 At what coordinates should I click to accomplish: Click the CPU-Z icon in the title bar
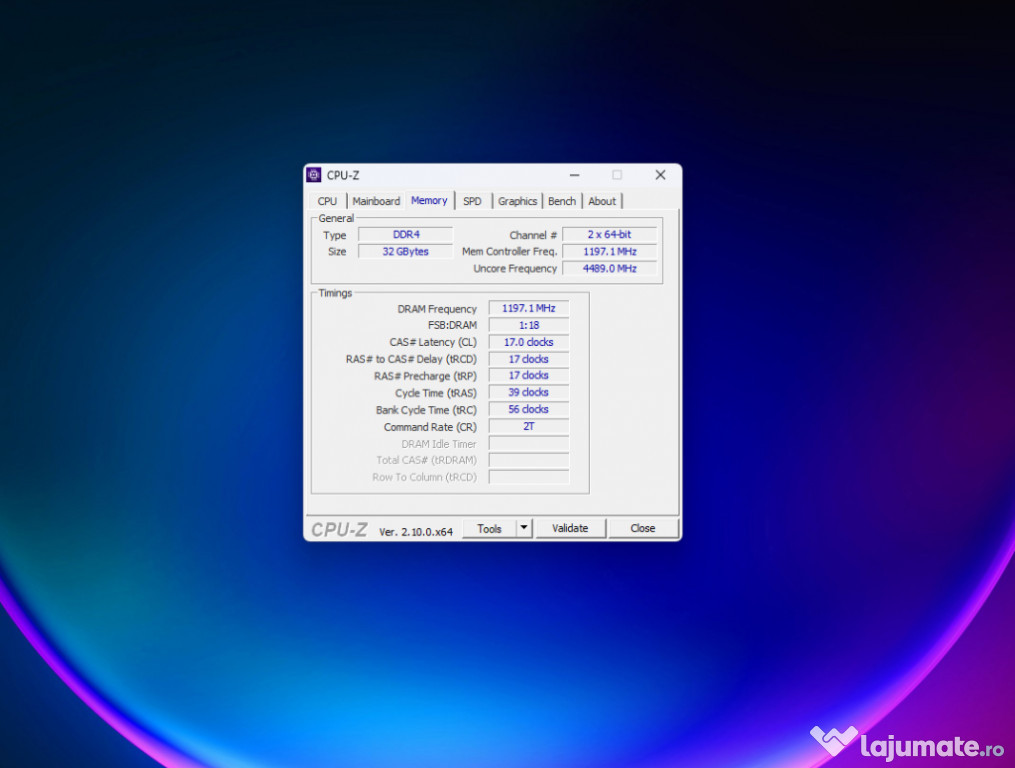(314, 175)
